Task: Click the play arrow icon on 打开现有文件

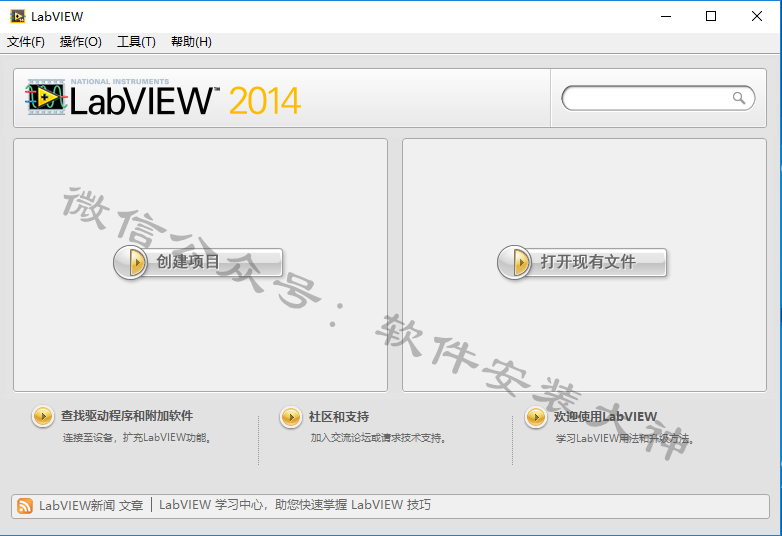Action: [x=515, y=262]
